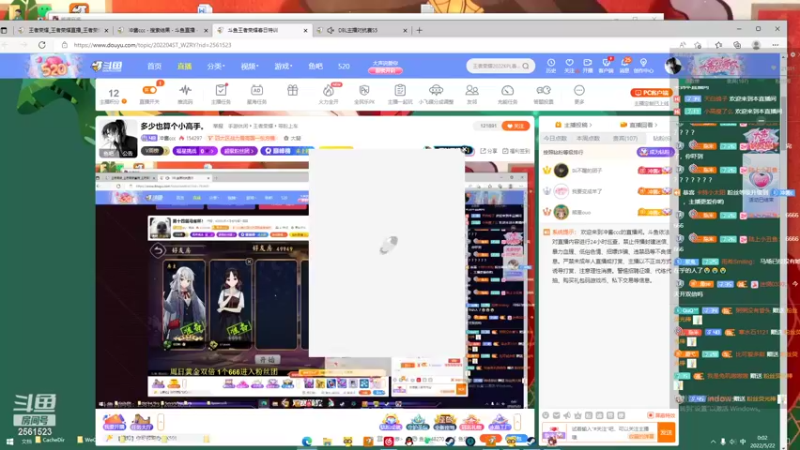Switch to 今日贡献 ranking tab
Screen dimensions: 800x450
pos(555,138)
